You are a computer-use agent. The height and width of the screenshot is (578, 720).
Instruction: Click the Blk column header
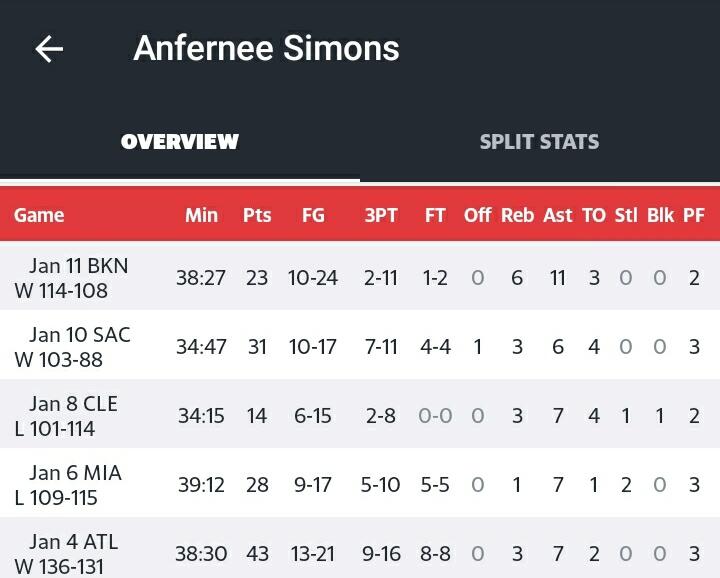tap(660, 215)
